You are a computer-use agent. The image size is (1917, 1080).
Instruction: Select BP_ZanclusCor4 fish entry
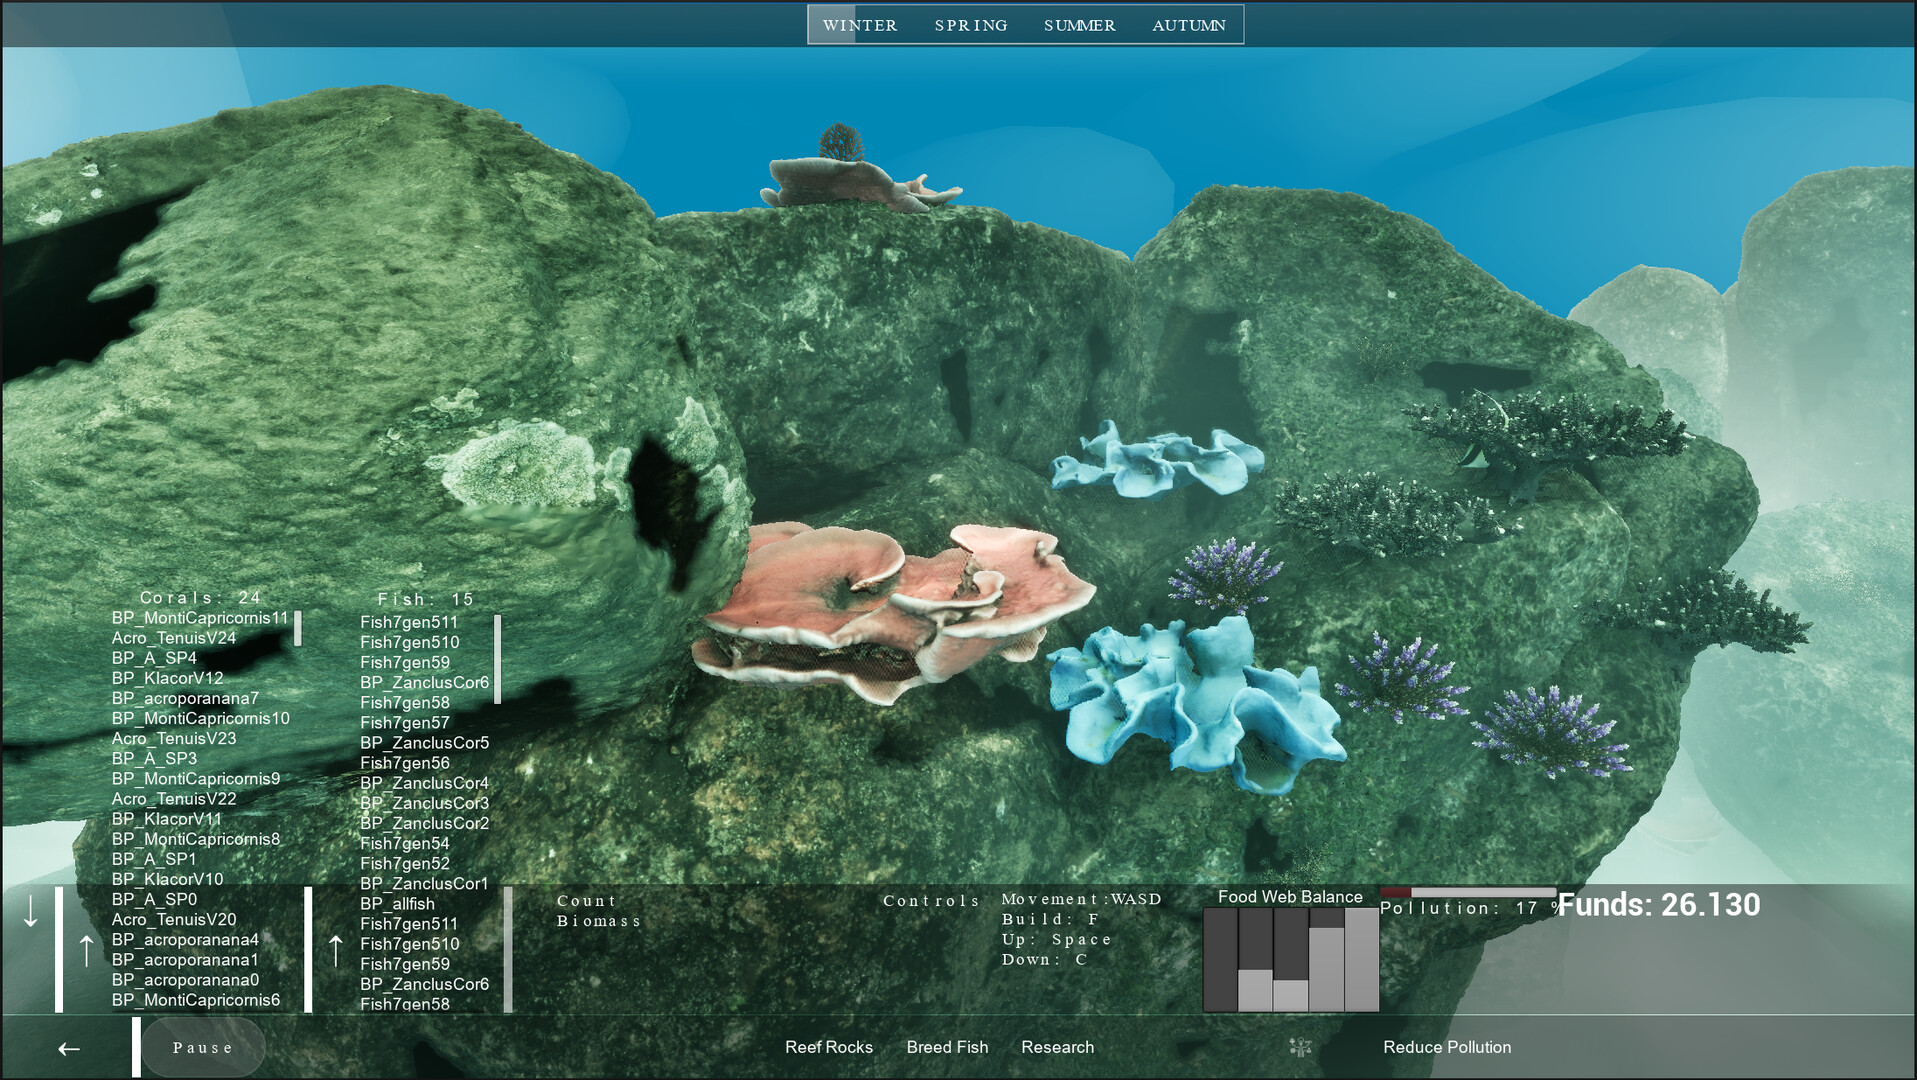[425, 782]
